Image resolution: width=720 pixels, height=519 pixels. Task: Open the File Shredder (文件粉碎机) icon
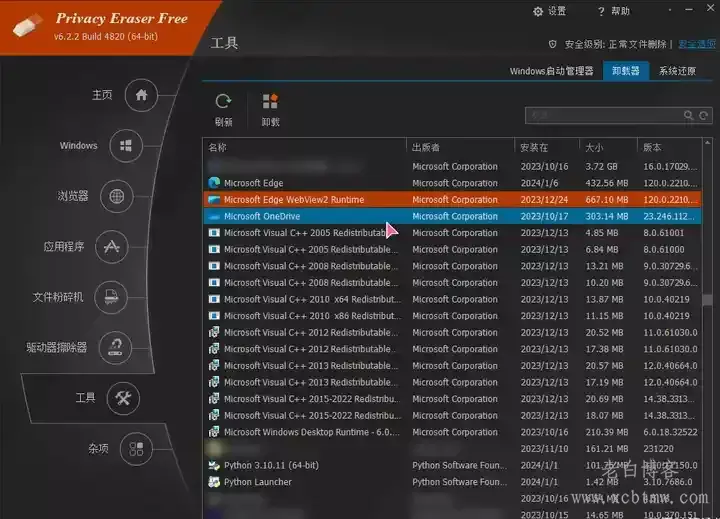tap(111, 297)
